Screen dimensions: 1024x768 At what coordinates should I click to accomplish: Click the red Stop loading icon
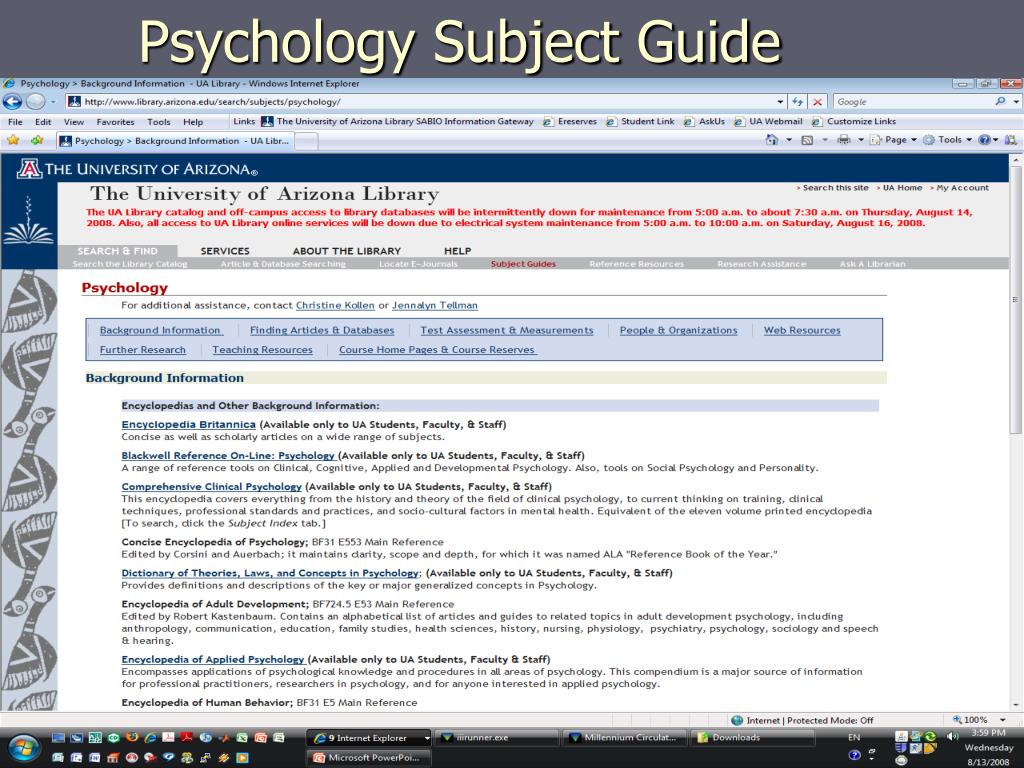point(817,102)
